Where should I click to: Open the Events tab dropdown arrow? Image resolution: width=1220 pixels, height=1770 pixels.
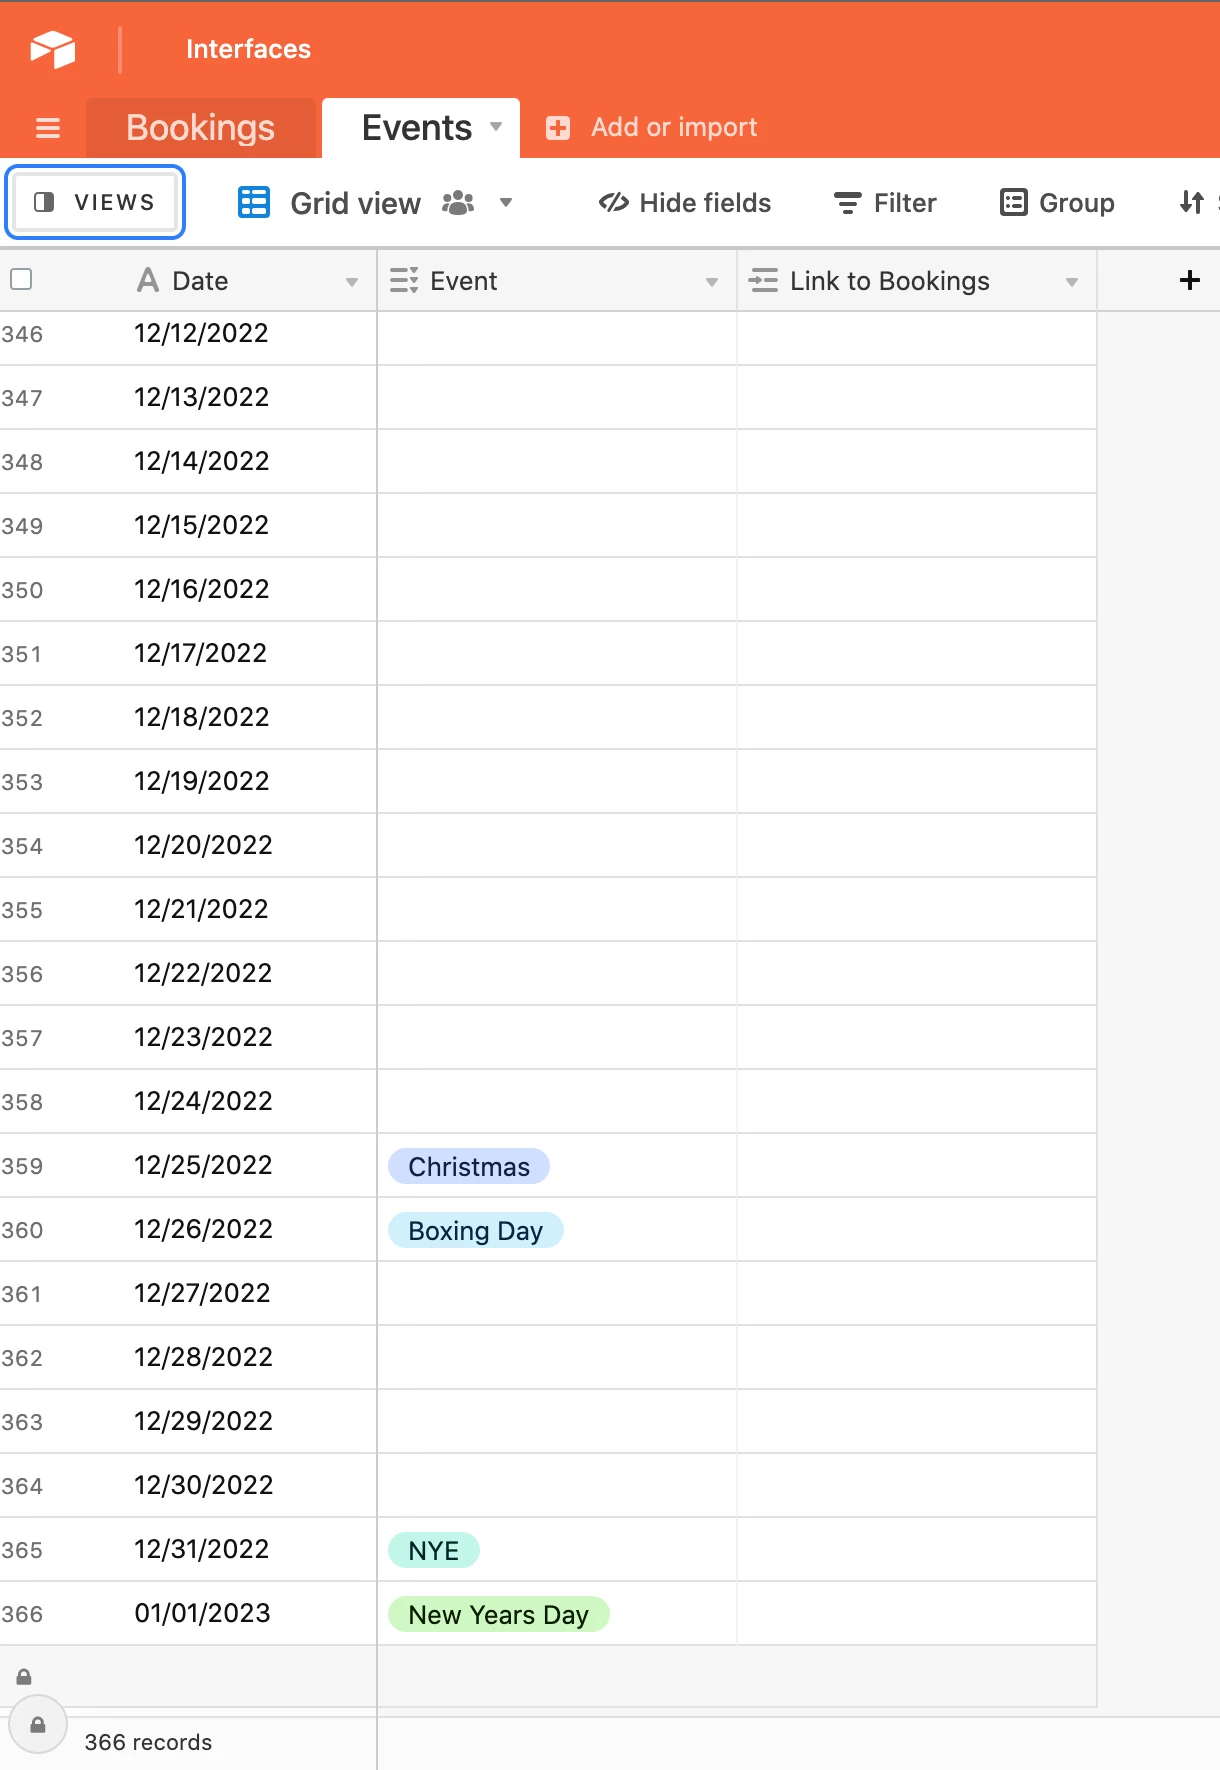(x=496, y=127)
